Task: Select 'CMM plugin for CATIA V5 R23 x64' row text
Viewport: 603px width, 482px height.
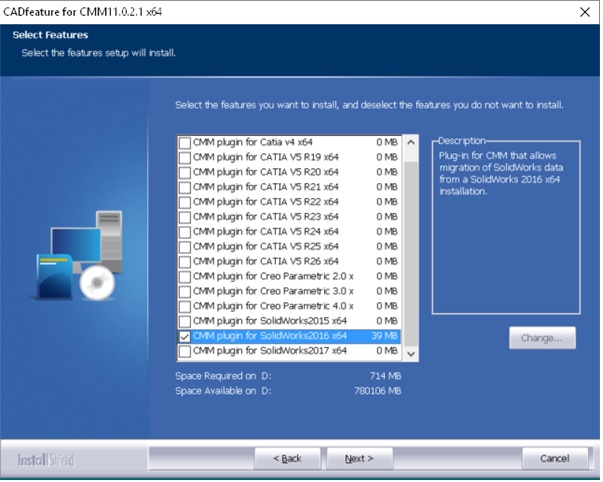Action: click(x=266, y=217)
